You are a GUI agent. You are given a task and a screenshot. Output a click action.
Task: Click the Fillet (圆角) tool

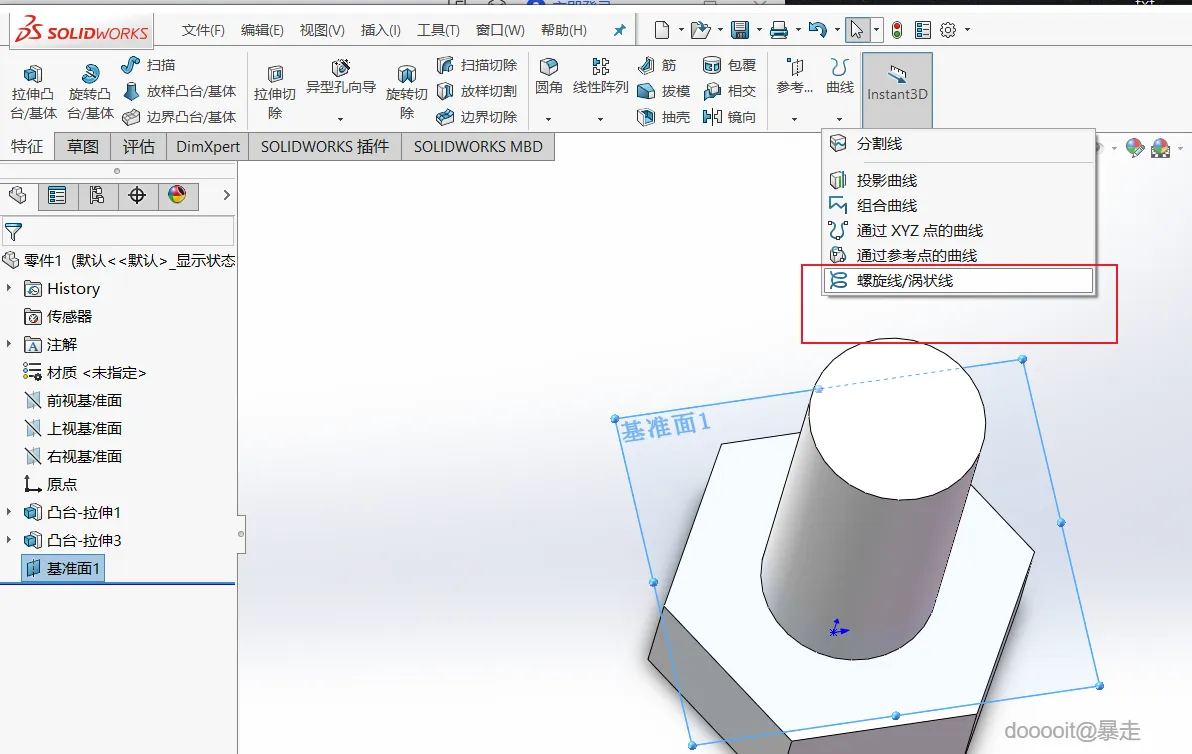pyautogui.click(x=548, y=77)
